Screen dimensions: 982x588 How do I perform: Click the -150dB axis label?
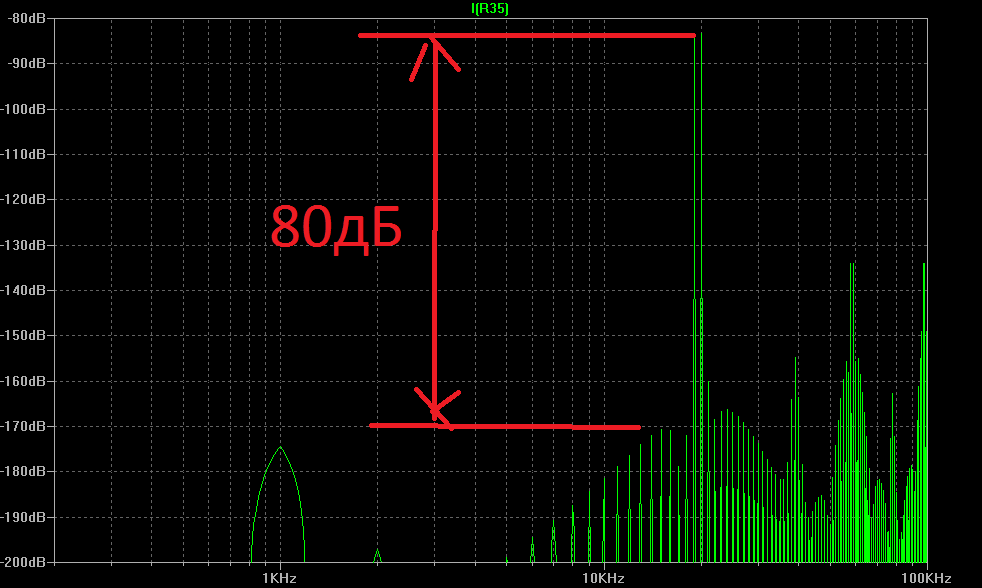click(x=23, y=336)
